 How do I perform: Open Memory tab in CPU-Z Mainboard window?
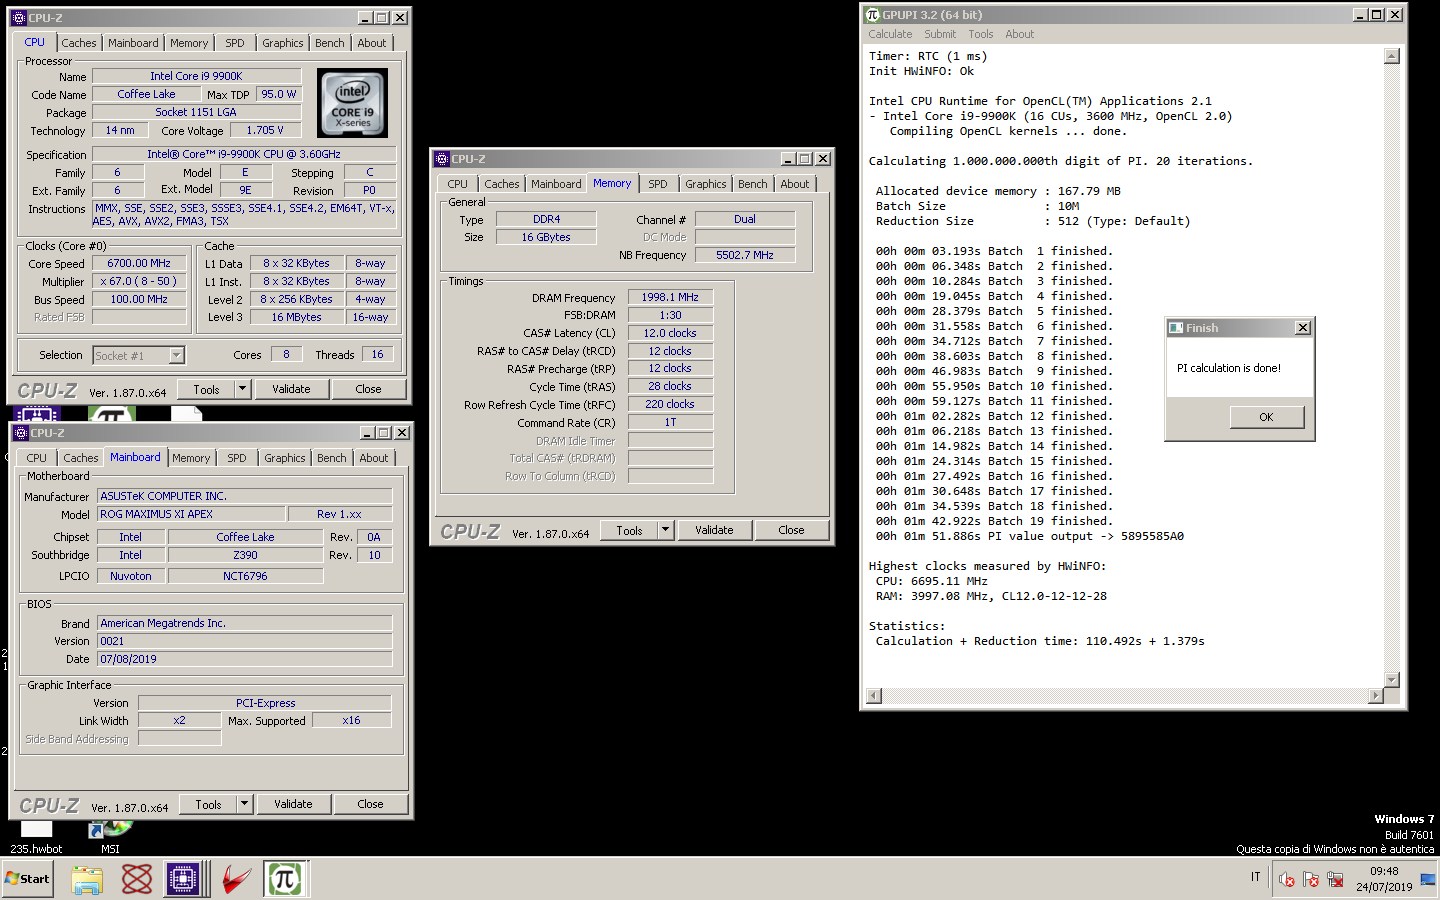[x=191, y=458]
